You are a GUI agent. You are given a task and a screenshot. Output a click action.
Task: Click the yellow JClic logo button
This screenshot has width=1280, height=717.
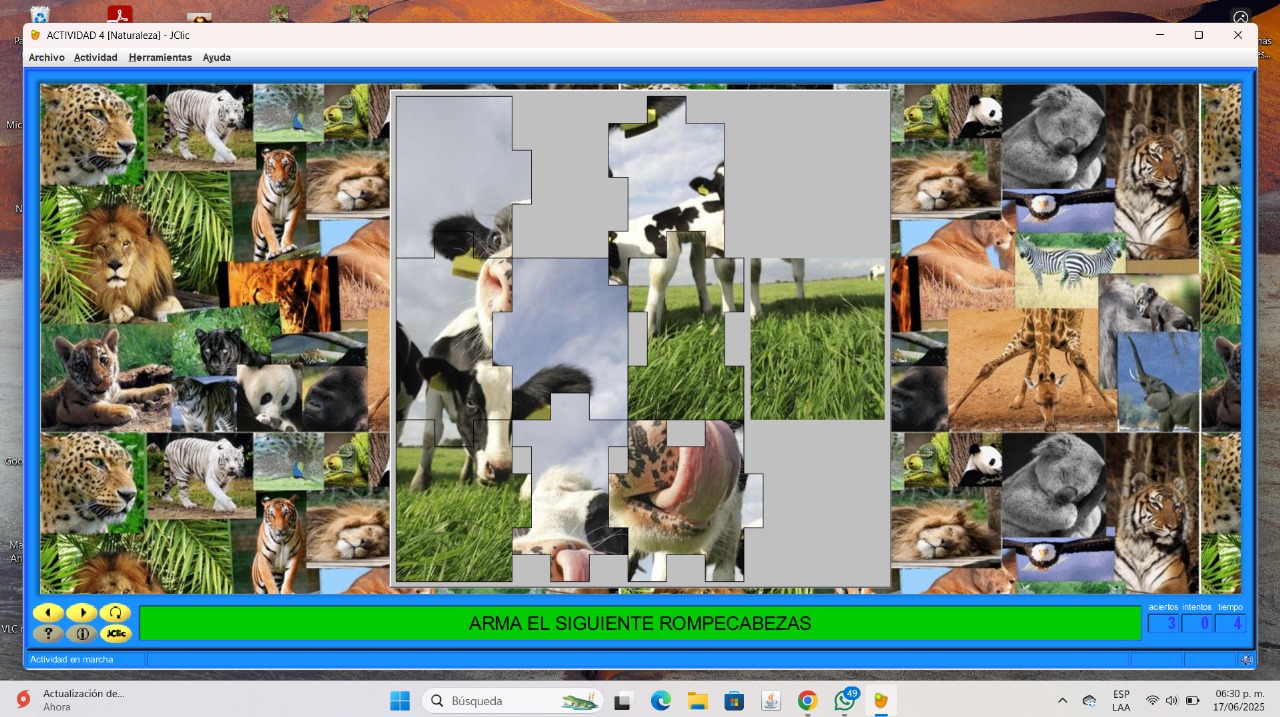click(x=116, y=633)
